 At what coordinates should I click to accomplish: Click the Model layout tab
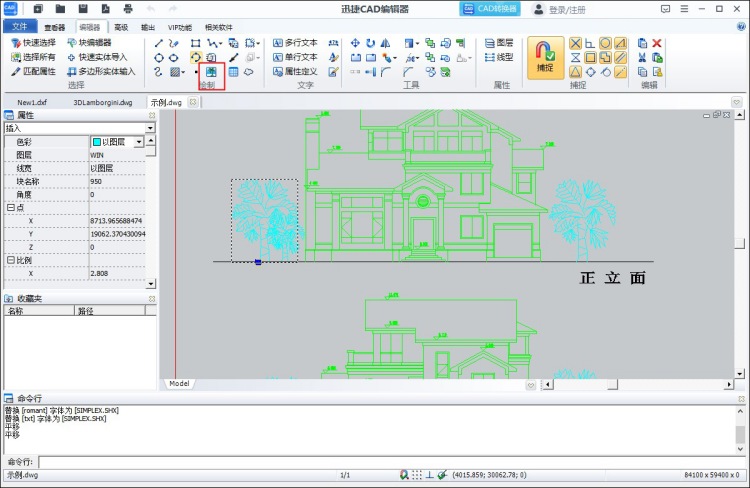coord(179,384)
